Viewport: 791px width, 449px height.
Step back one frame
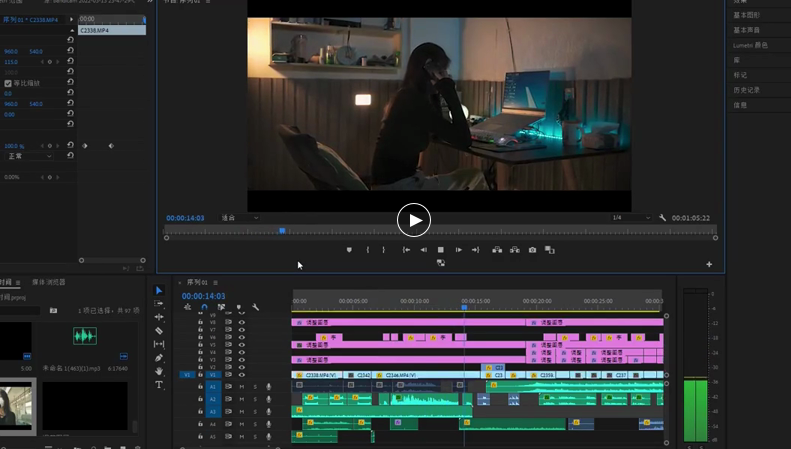point(424,250)
